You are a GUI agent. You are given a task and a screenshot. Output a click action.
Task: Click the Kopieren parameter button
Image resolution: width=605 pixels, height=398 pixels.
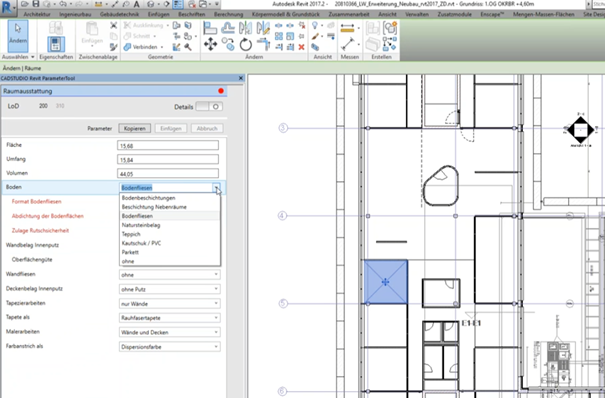(x=135, y=128)
